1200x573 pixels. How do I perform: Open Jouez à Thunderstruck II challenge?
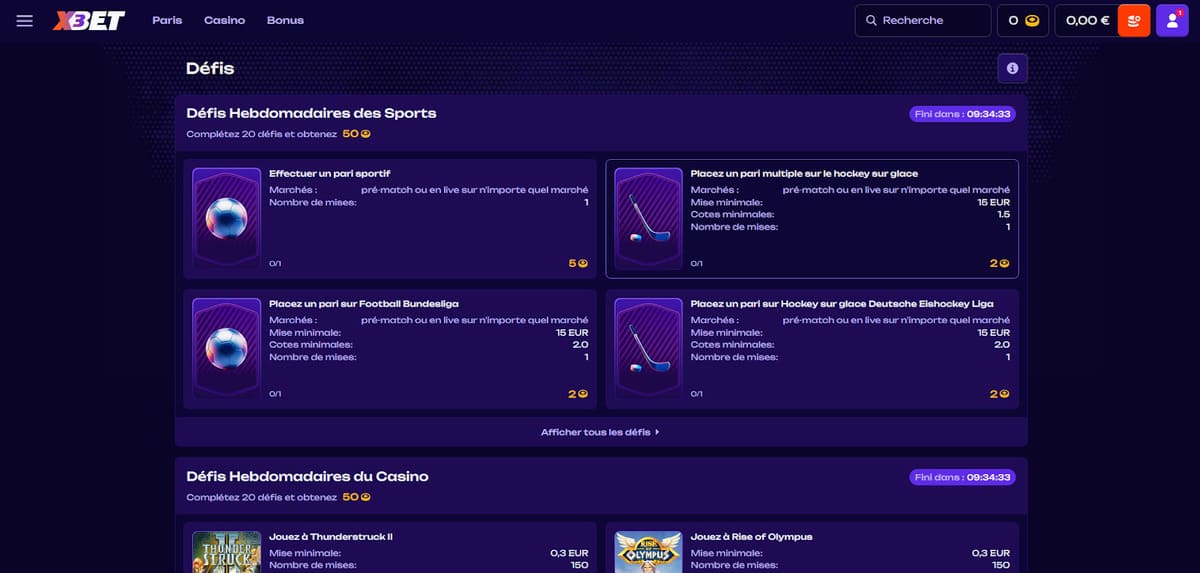[391, 547]
